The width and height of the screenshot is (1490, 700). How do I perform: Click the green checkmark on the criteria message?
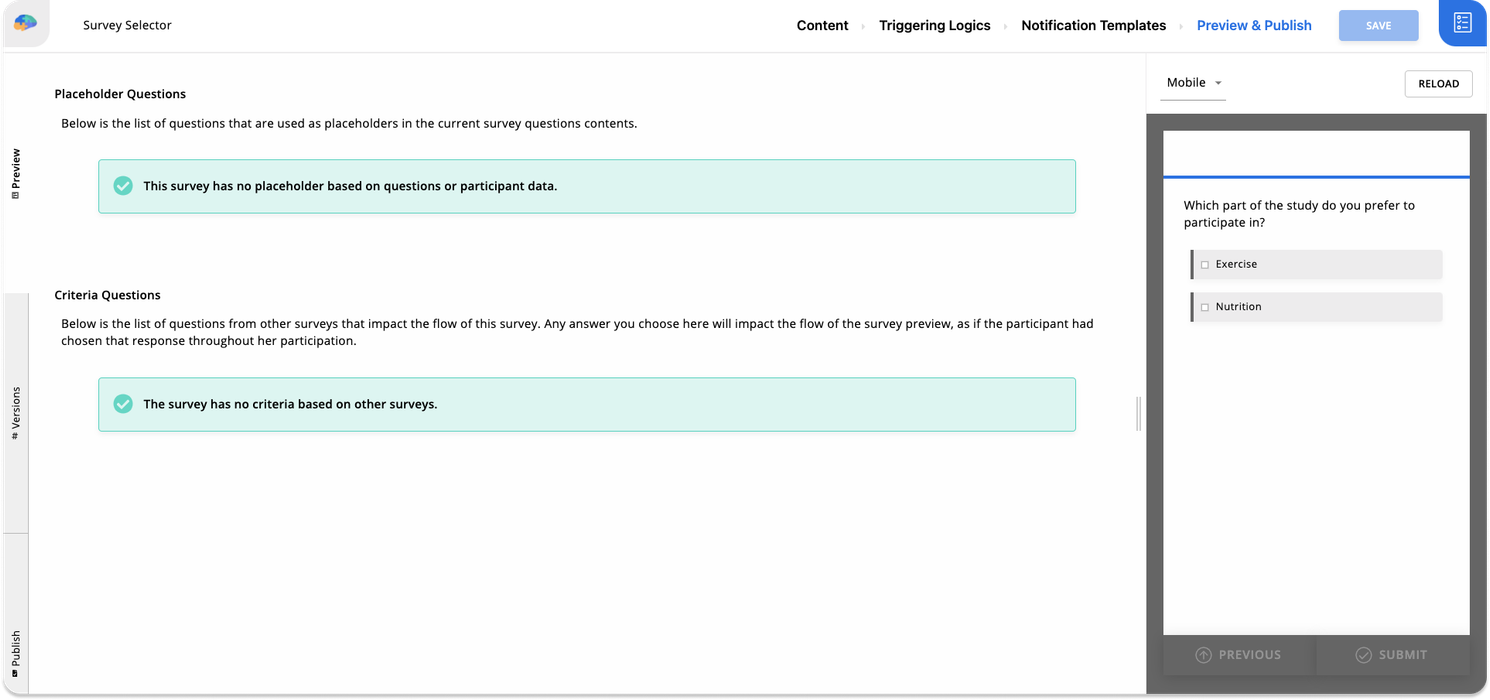[x=123, y=404]
